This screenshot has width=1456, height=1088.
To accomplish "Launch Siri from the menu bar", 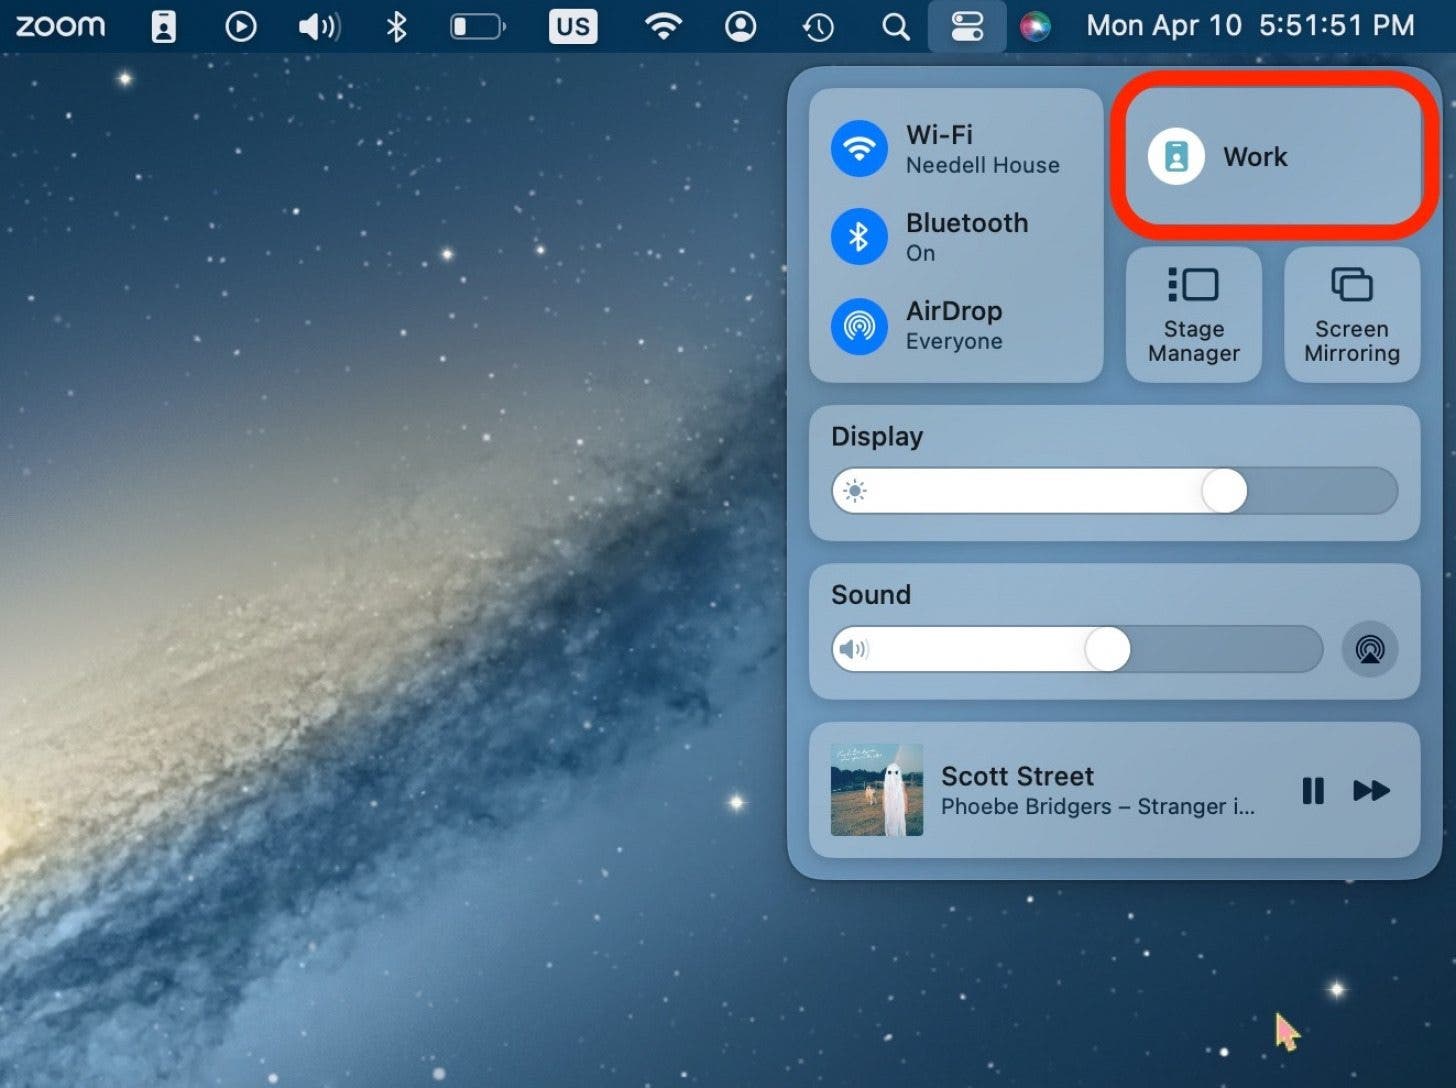I will [x=1035, y=26].
